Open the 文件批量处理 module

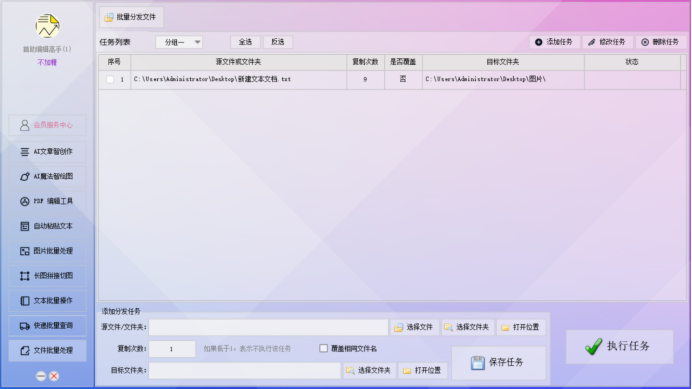point(47,350)
